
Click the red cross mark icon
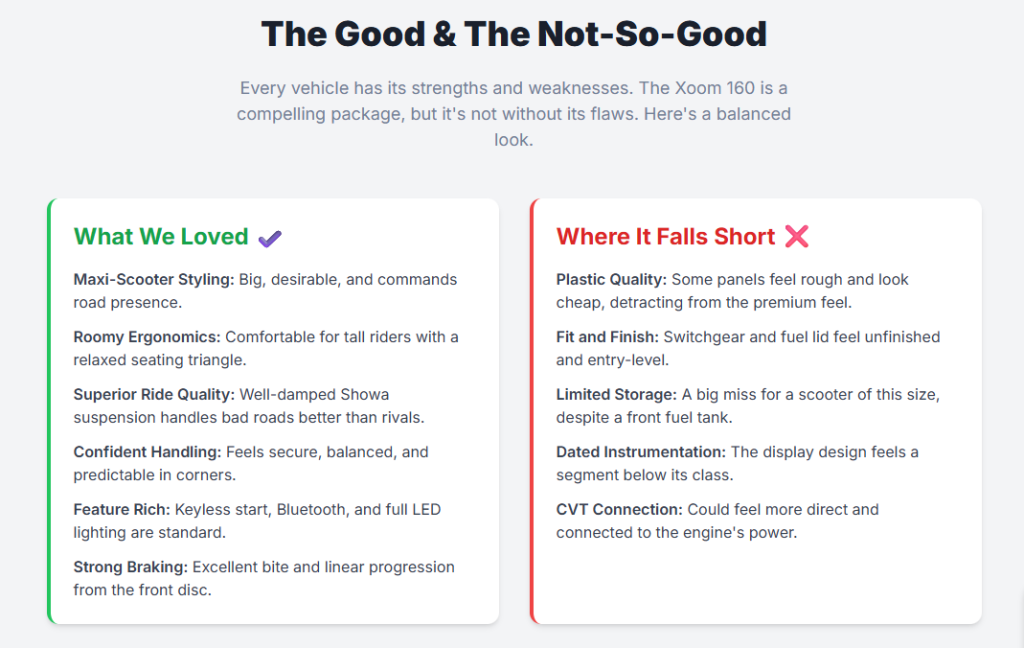coord(796,237)
